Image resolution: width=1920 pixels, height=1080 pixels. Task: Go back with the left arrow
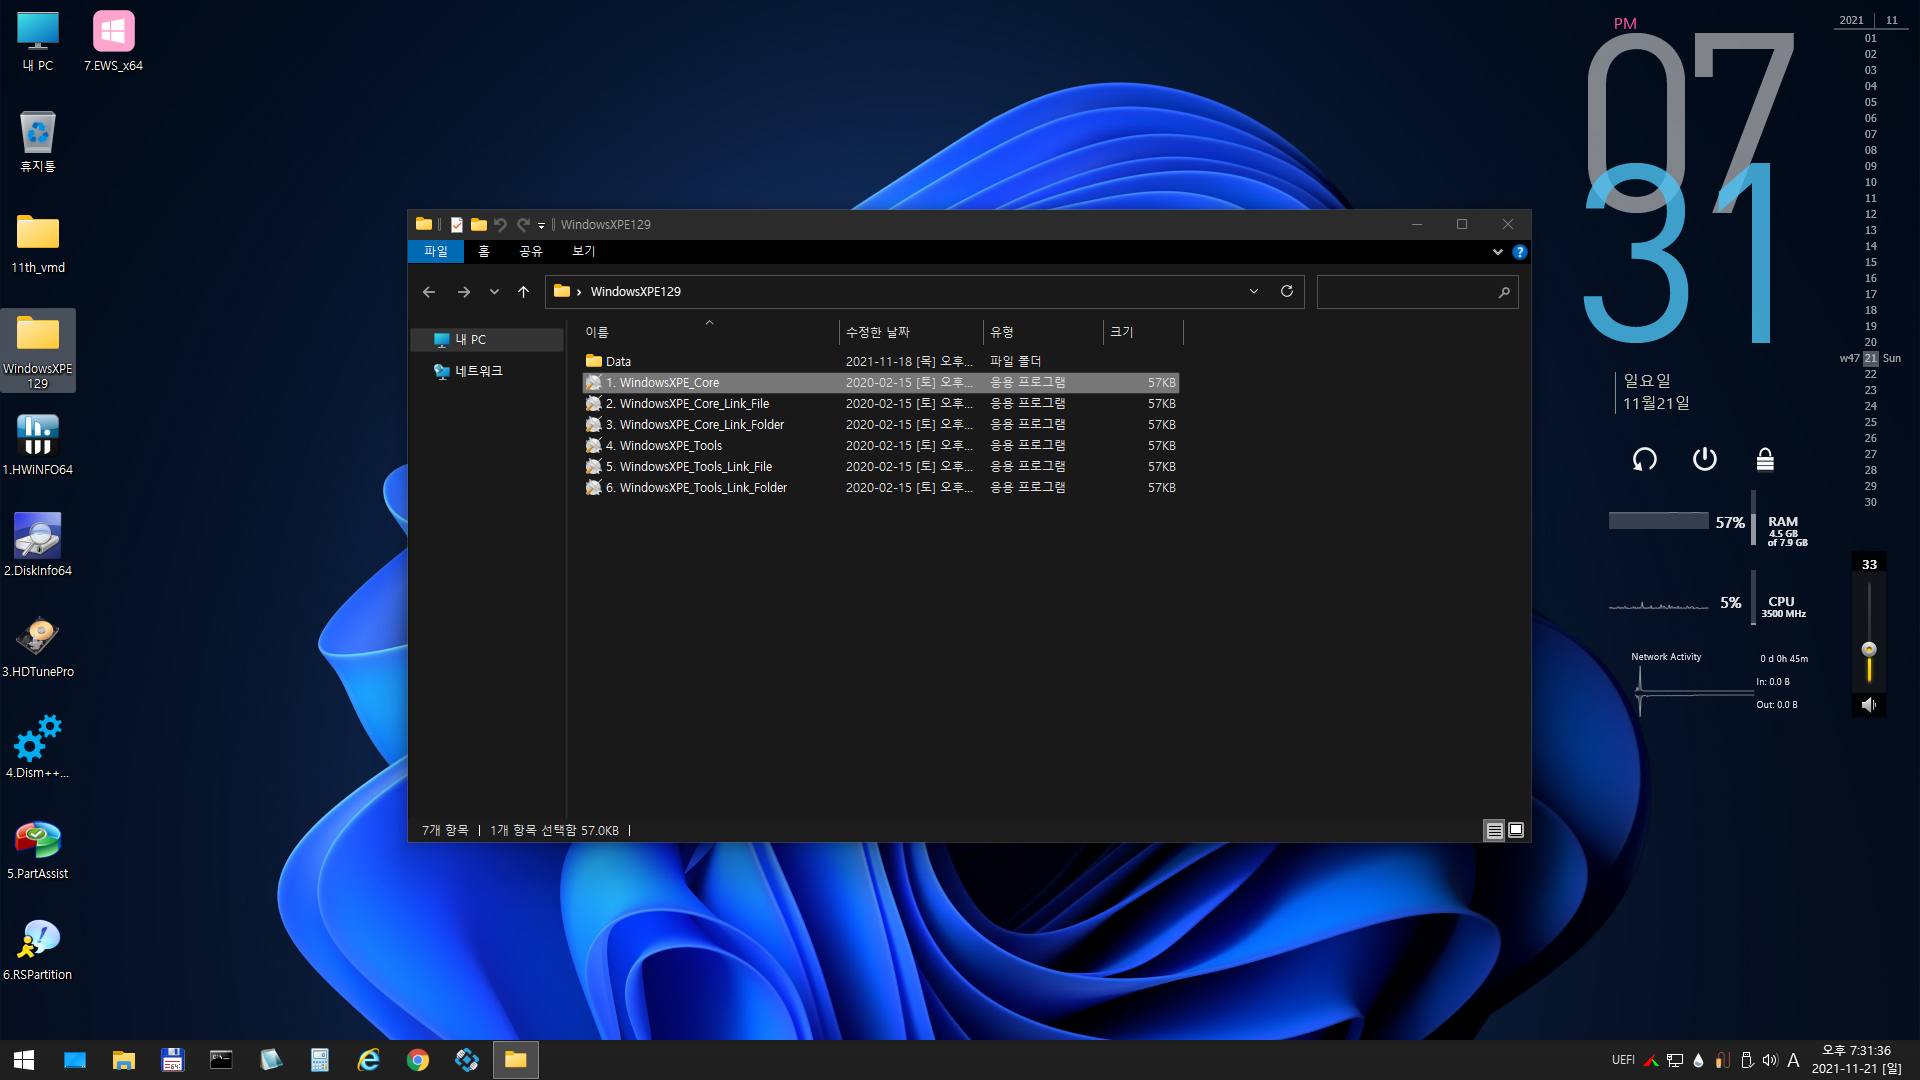click(429, 292)
